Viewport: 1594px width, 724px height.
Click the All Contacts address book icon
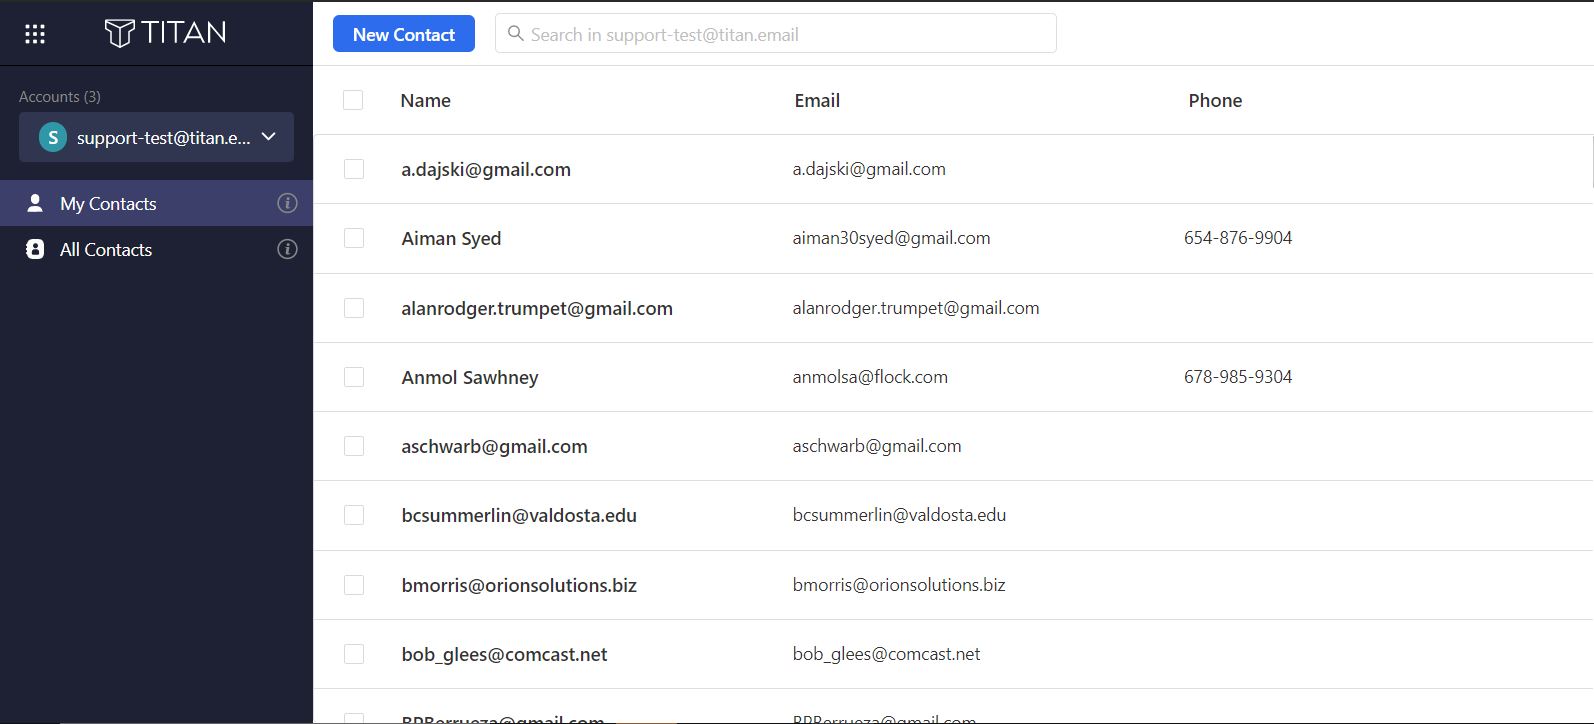(35, 249)
